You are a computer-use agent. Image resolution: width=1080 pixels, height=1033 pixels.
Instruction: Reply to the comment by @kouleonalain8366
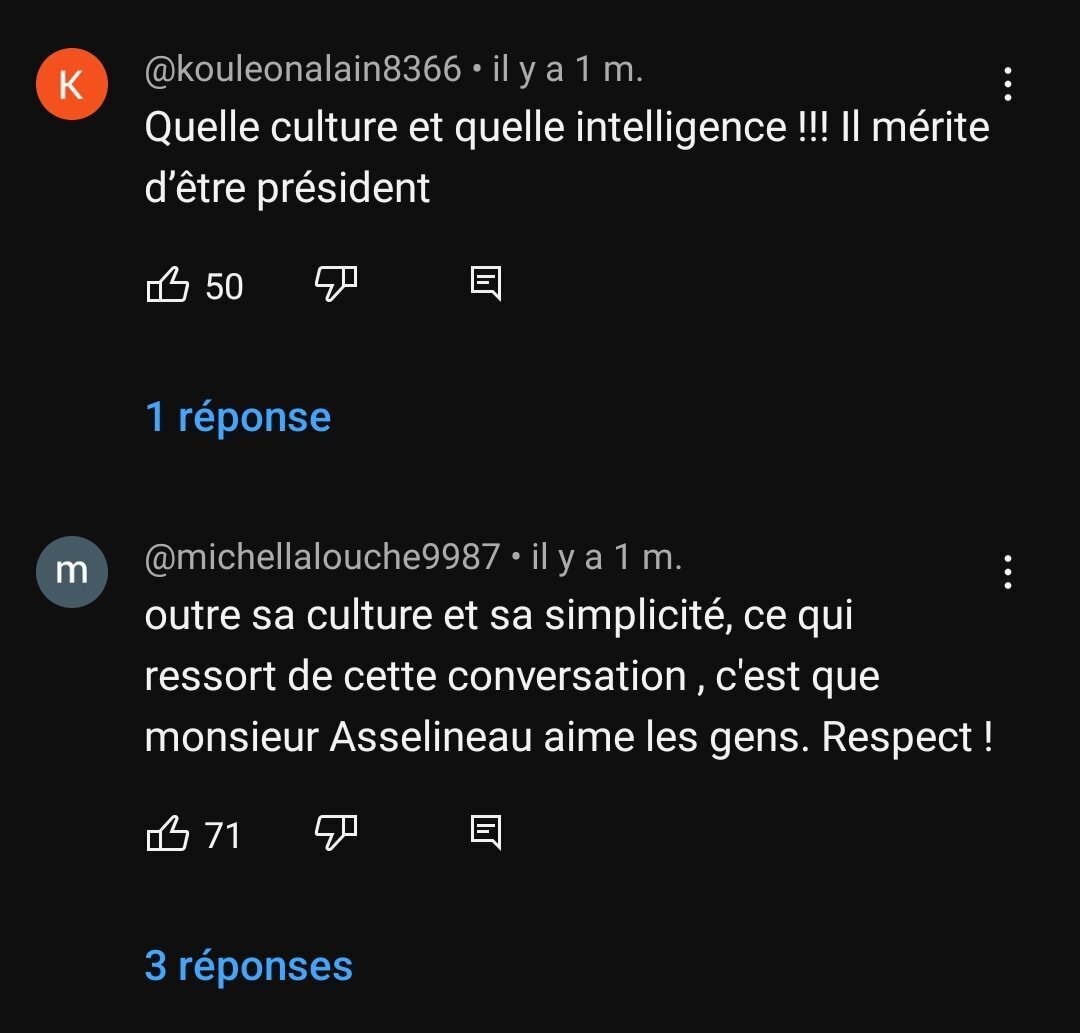coord(486,285)
